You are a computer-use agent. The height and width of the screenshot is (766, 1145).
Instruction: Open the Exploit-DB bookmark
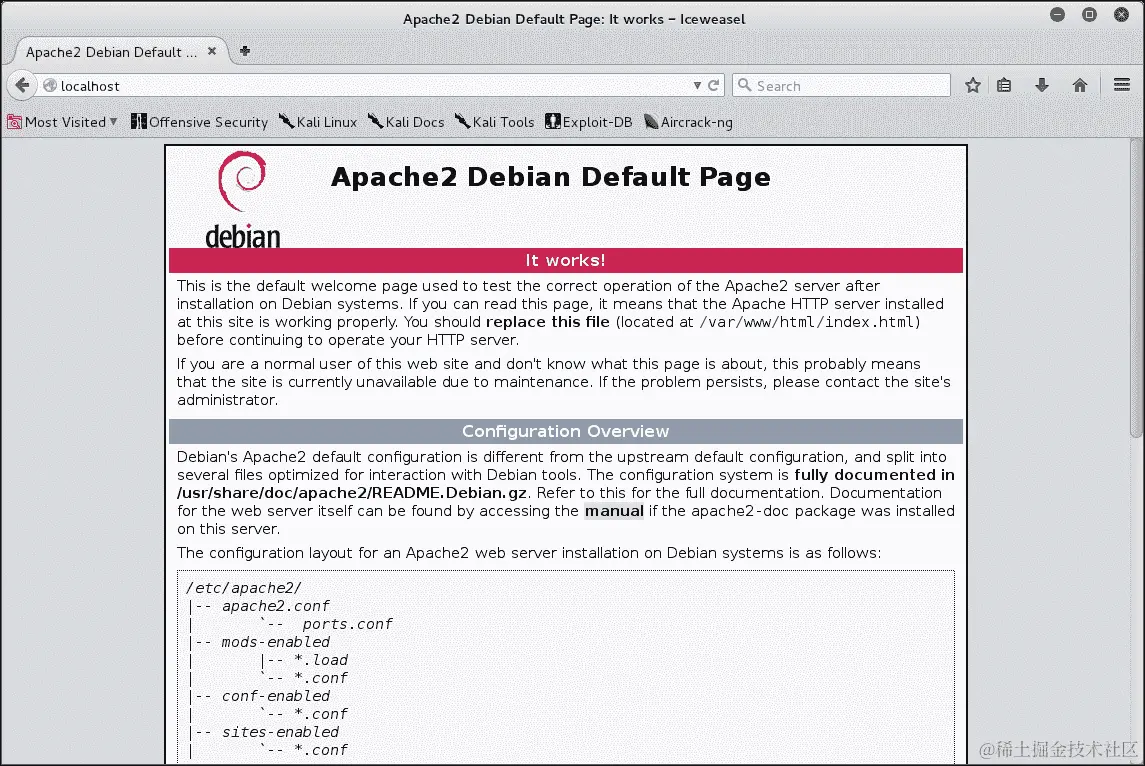pos(589,122)
